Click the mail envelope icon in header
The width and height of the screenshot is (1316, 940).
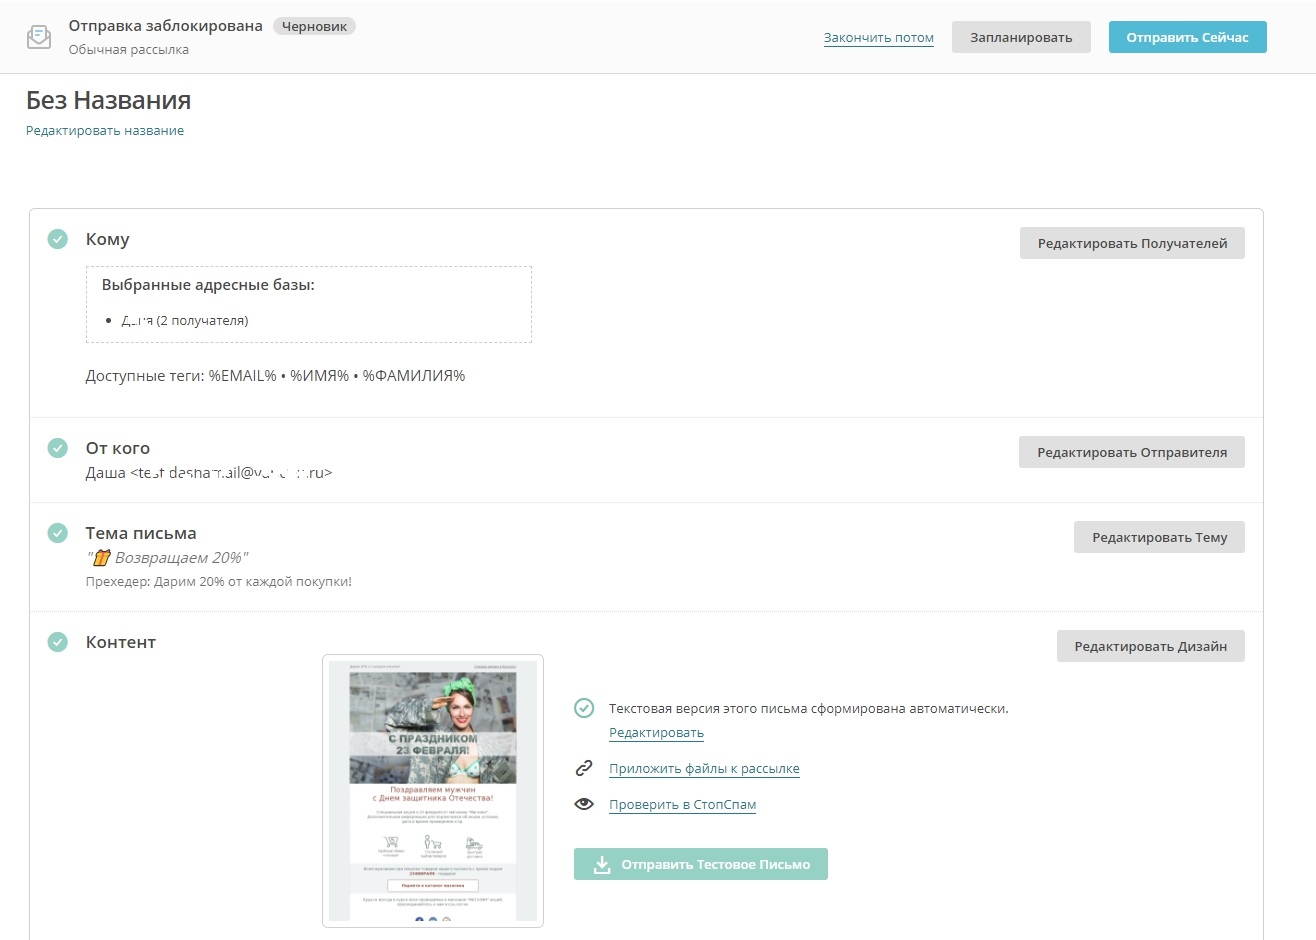39,37
